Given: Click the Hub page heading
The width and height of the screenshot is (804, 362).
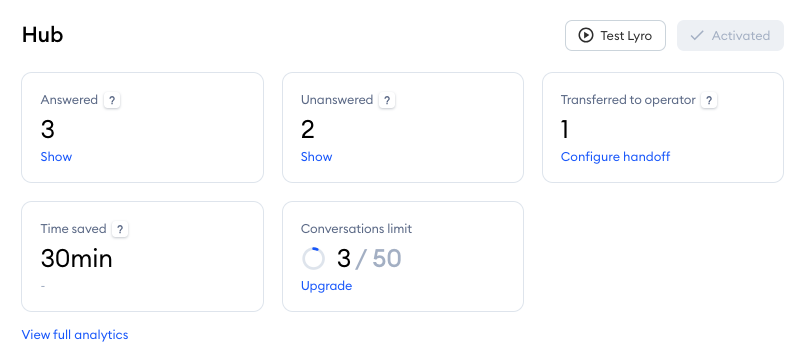Looking at the screenshot, I should click(x=43, y=35).
